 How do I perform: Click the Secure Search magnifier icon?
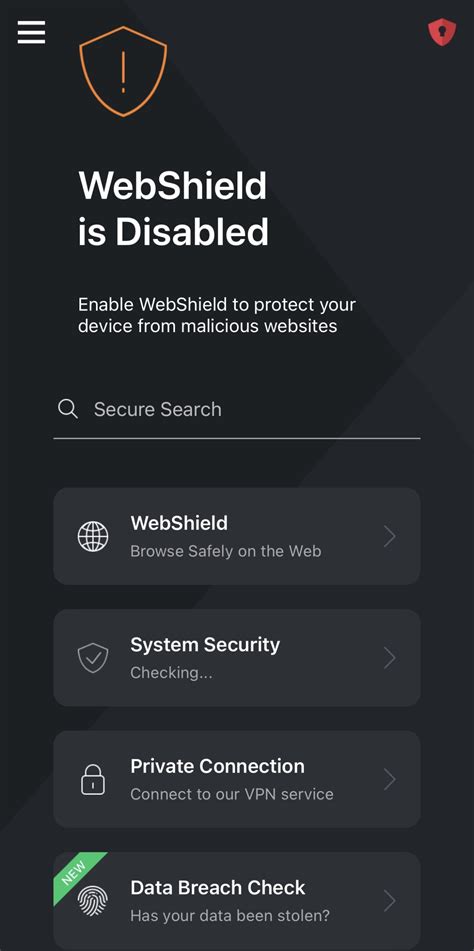68,409
